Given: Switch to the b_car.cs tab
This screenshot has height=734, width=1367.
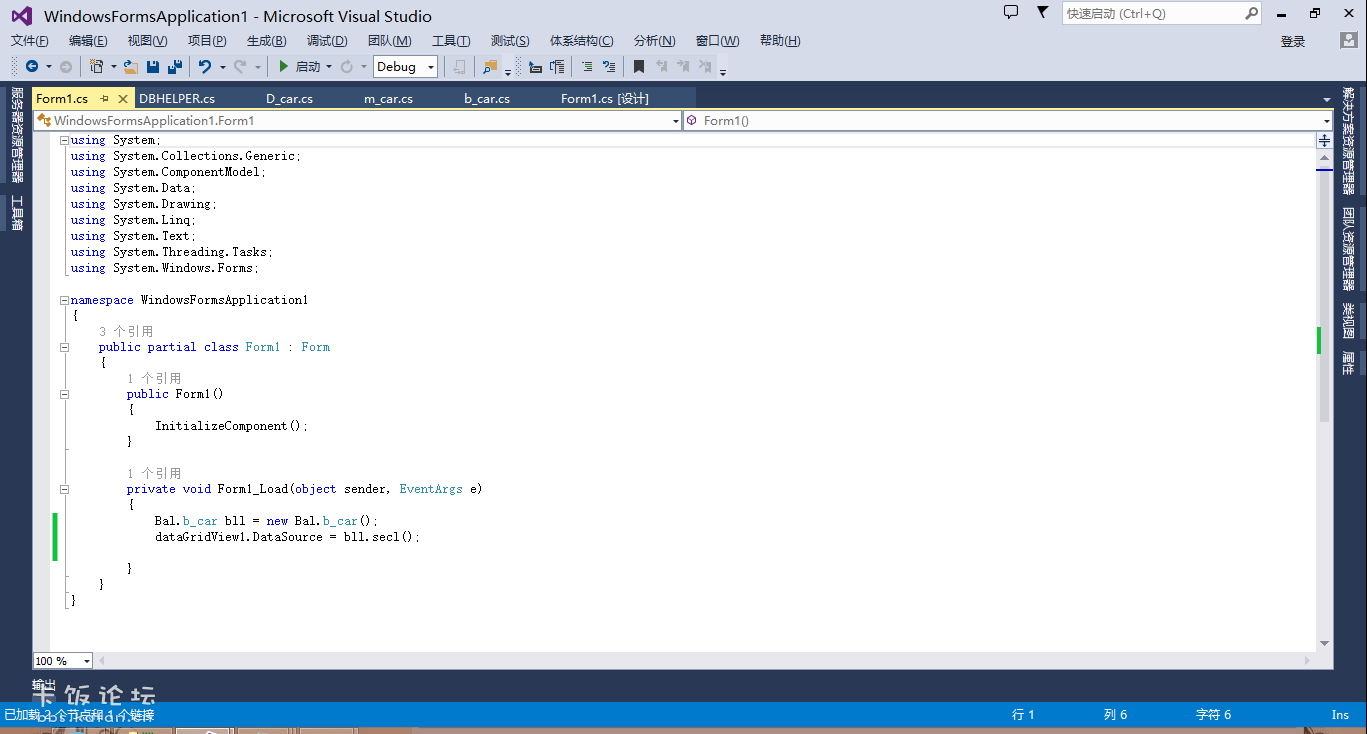Looking at the screenshot, I should point(487,99).
